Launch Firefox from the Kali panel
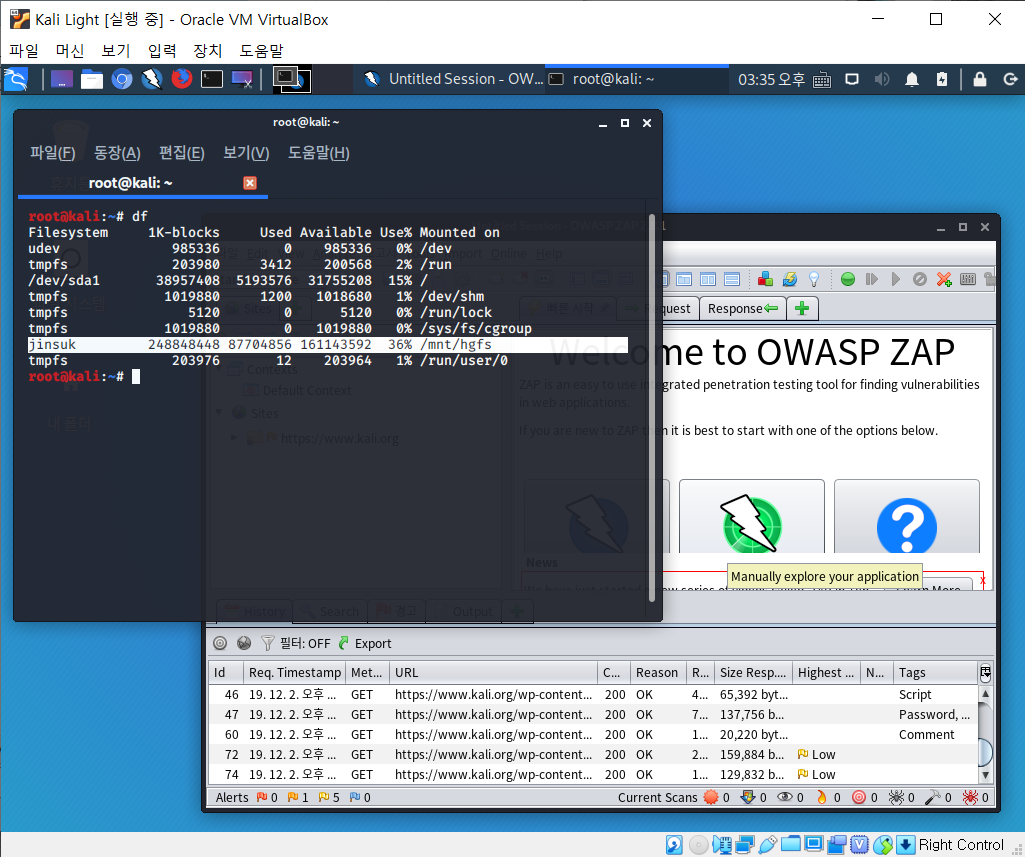The height and width of the screenshot is (857, 1025). [x=182, y=79]
